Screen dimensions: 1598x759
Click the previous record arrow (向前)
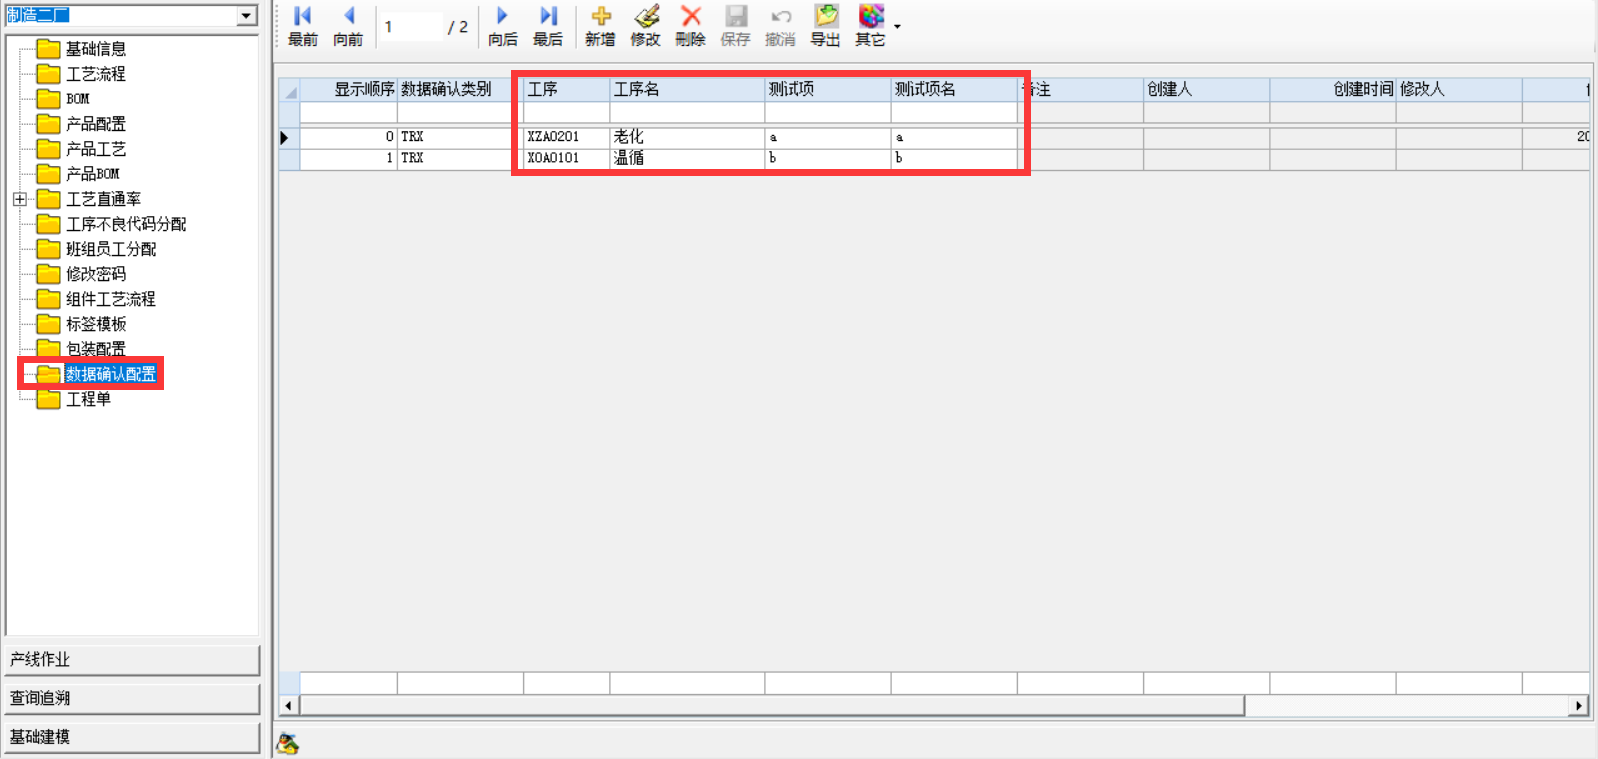tap(348, 26)
